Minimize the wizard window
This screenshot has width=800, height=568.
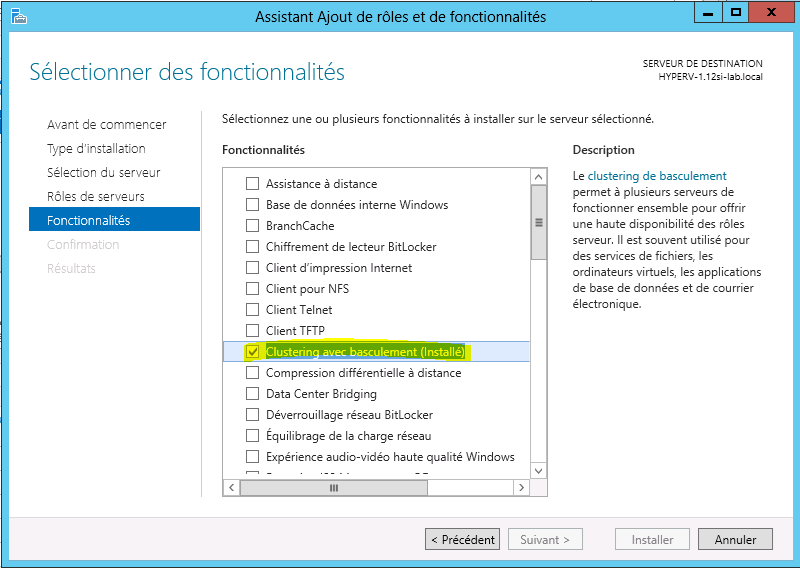(708, 13)
